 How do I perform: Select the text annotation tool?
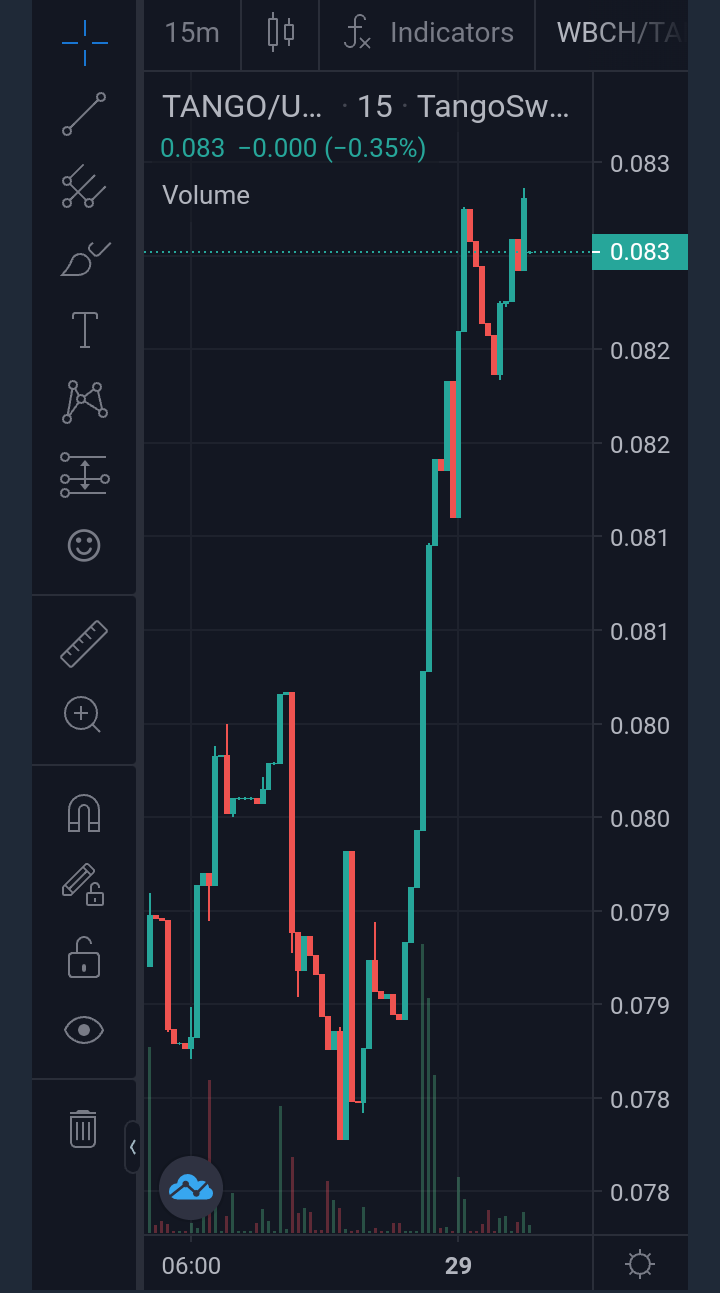coord(84,330)
